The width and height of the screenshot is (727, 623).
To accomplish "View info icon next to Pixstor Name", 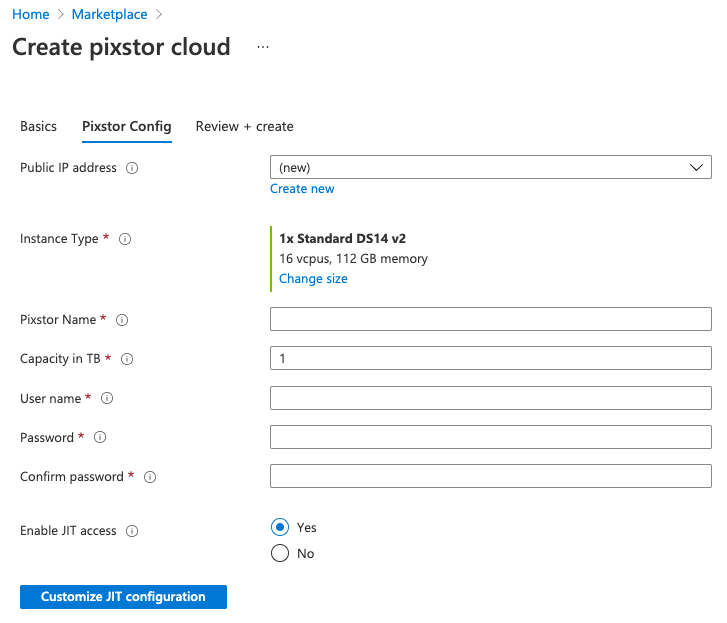I will pyautogui.click(x=122, y=320).
